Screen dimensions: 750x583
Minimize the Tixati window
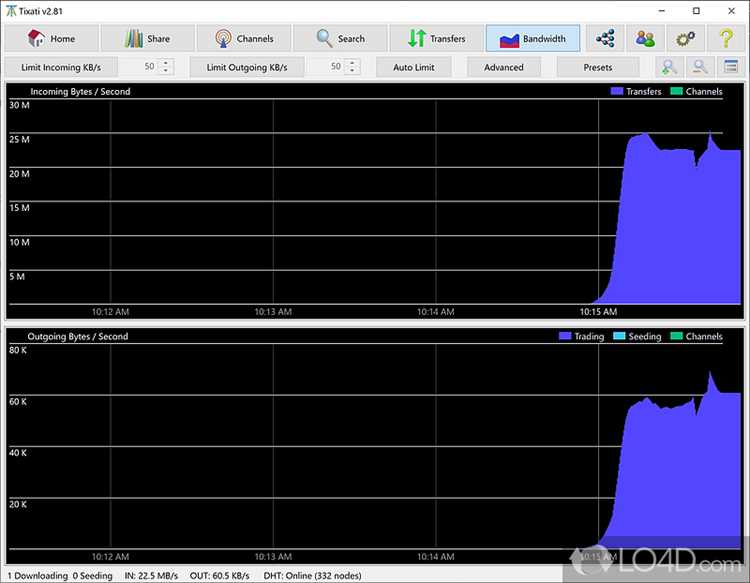point(662,11)
